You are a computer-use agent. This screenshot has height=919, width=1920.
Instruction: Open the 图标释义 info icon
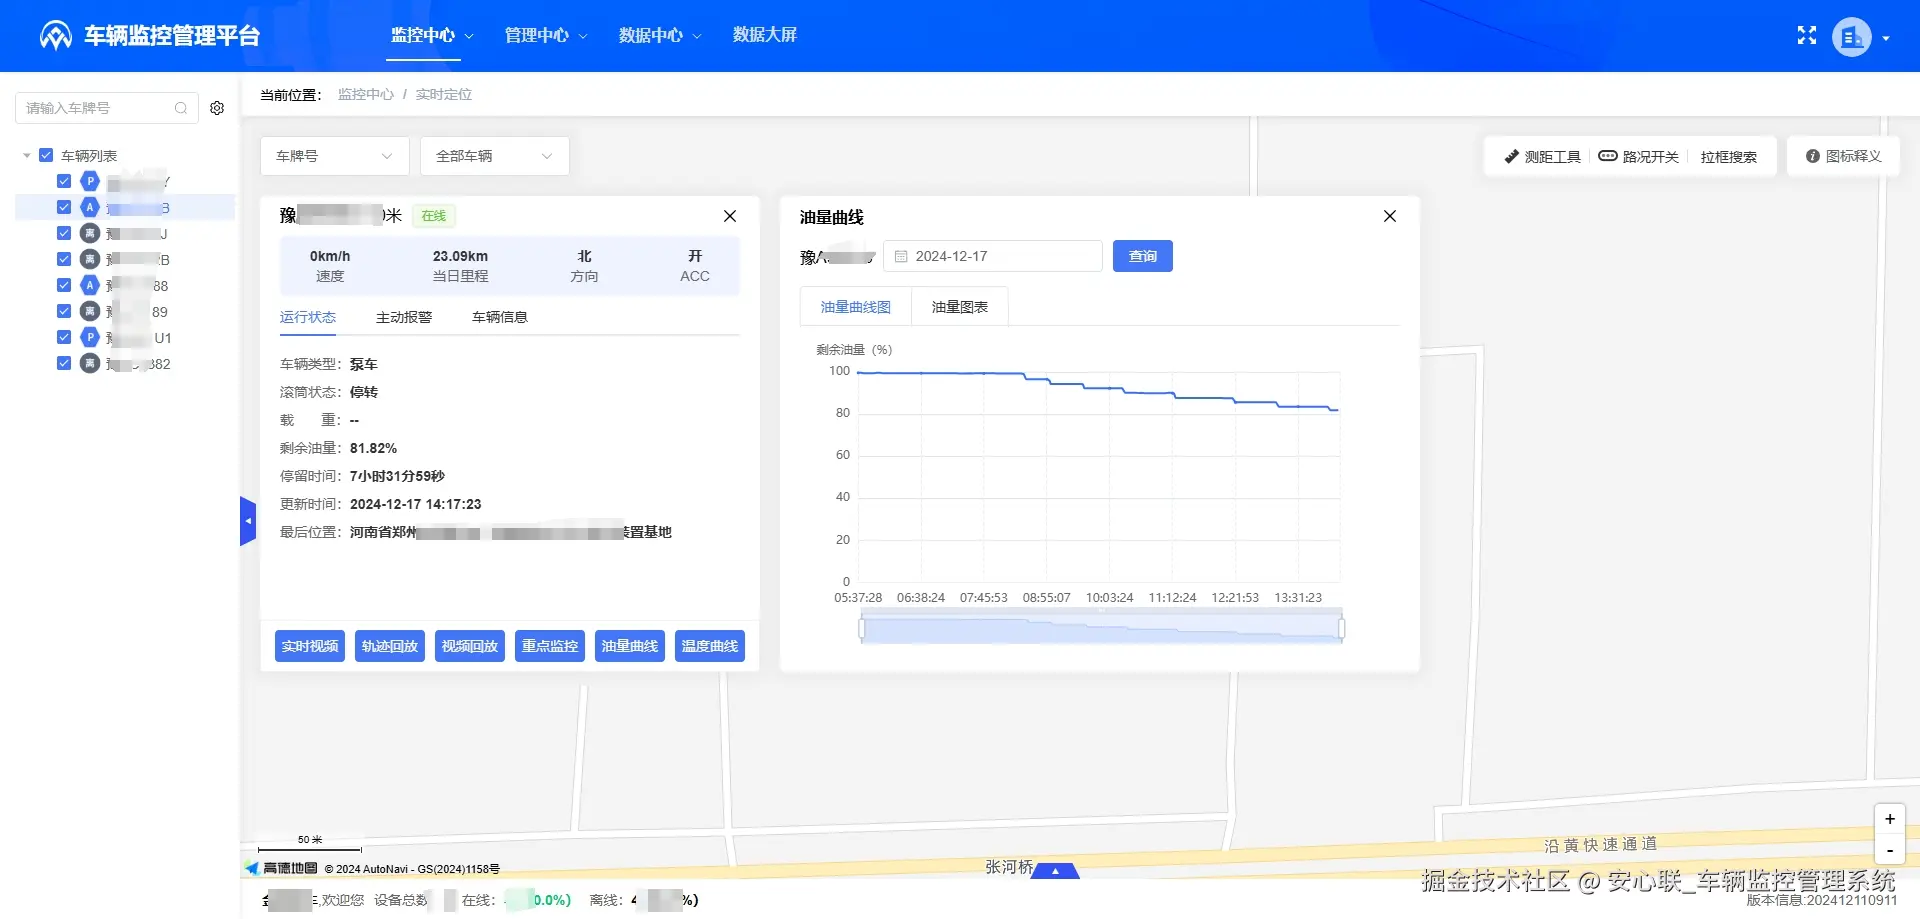point(1812,156)
